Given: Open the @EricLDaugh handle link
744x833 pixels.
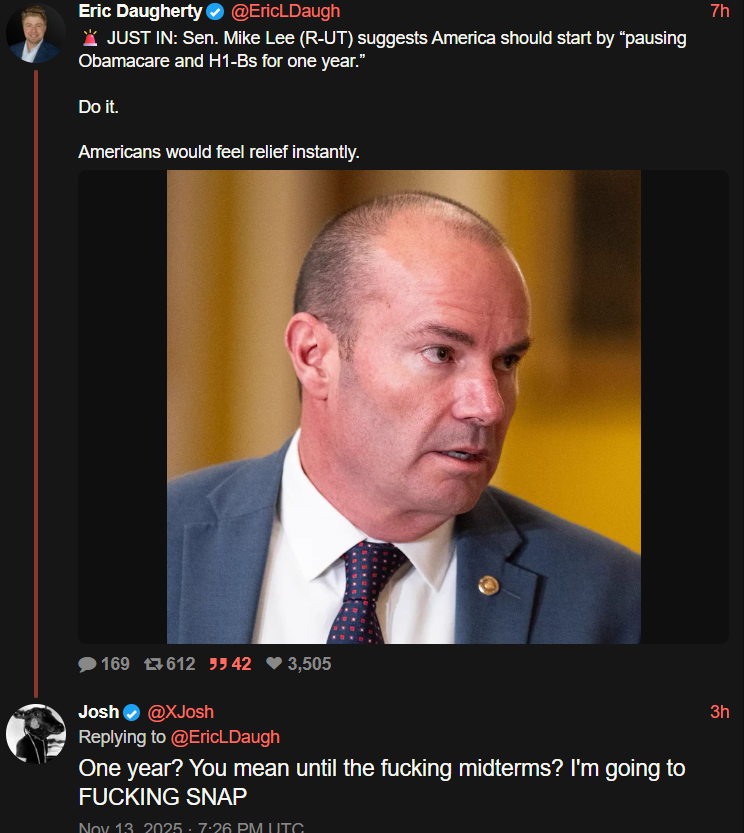Looking at the screenshot, I should (285, 11).
